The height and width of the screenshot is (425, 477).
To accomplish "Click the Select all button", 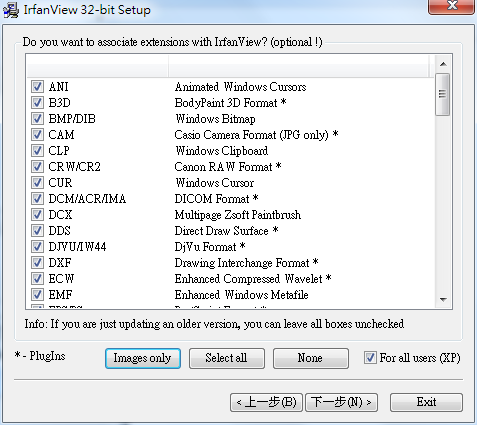I will (227, 358).
